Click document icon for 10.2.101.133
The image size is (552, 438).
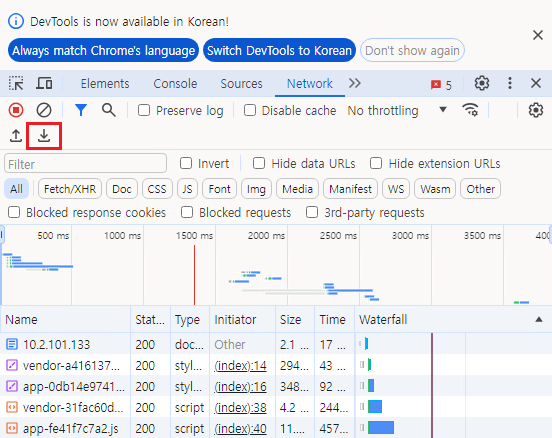[12, 344]
